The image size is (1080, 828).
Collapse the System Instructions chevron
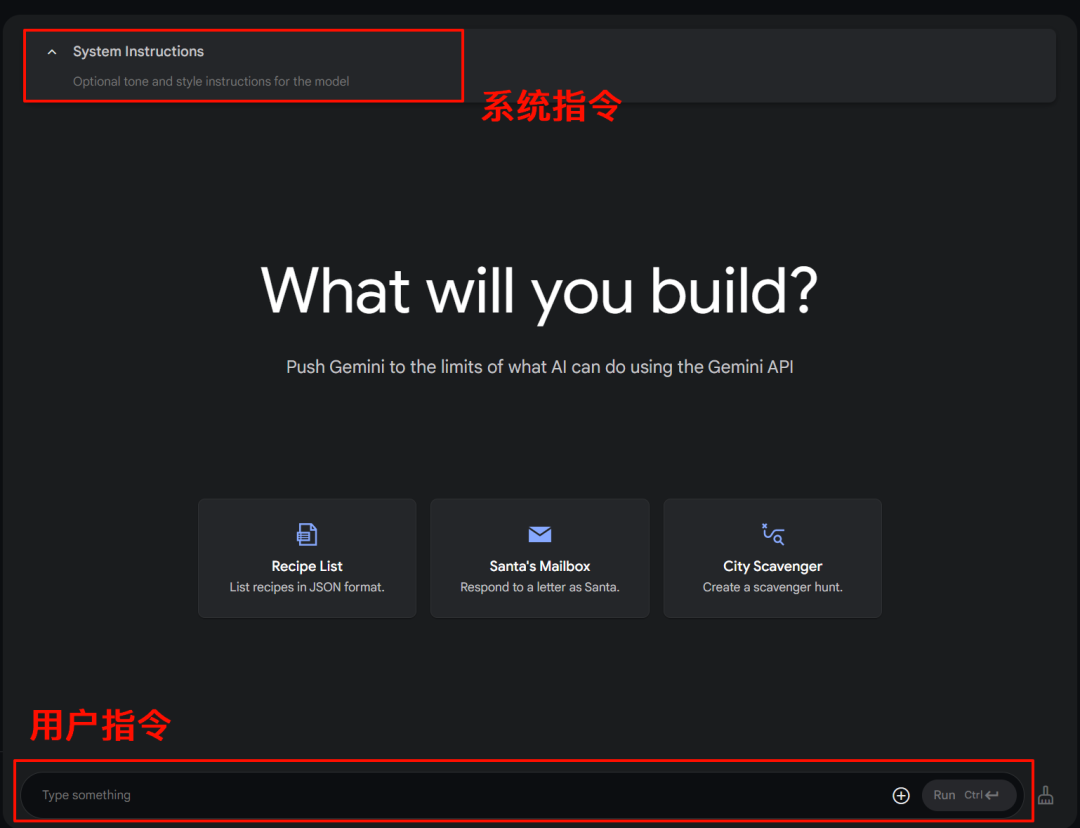[52, 52]
